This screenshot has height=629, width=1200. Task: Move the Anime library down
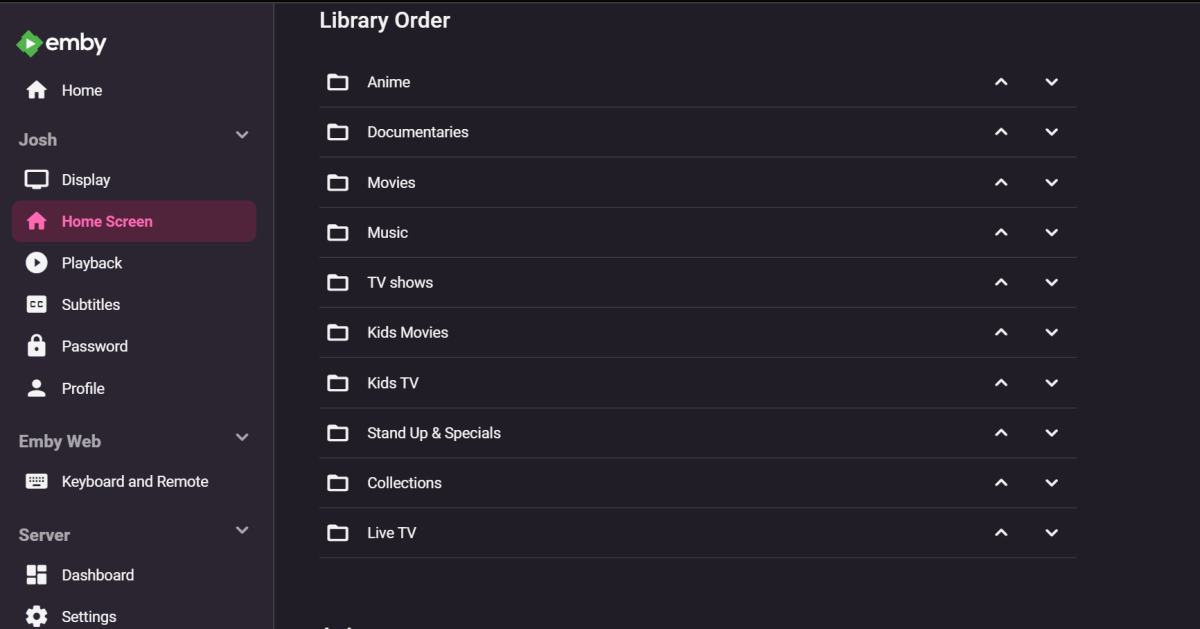[1051, 82]
